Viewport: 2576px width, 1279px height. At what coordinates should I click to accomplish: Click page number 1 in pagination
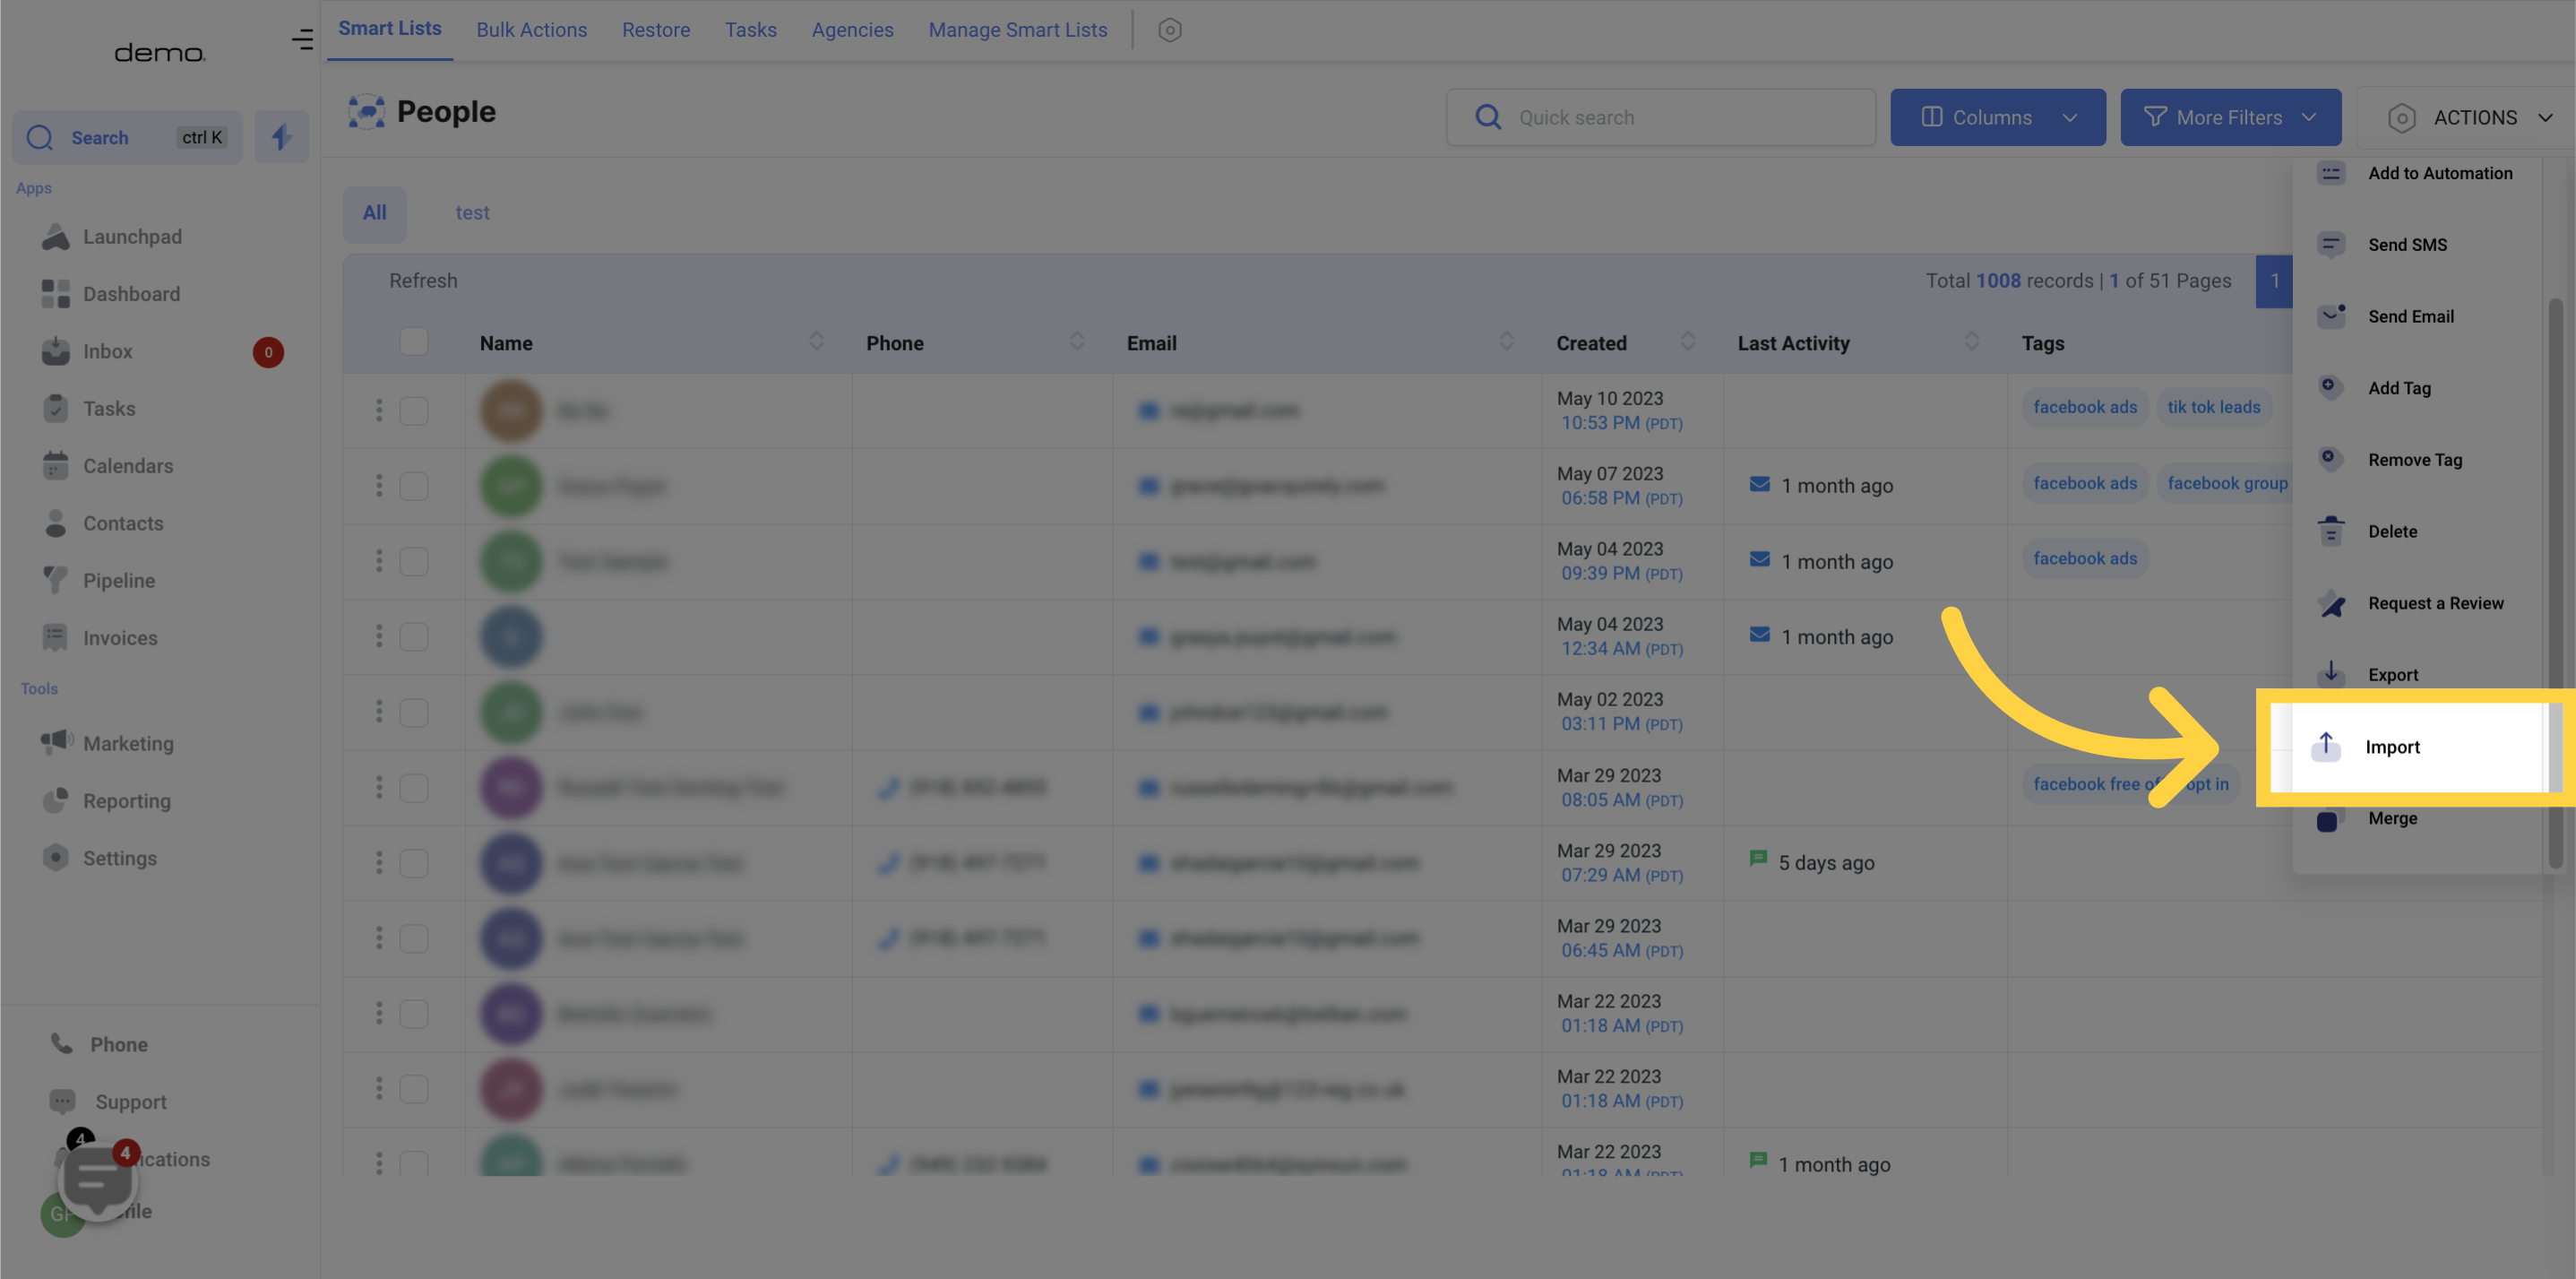tap(2274, 281)
